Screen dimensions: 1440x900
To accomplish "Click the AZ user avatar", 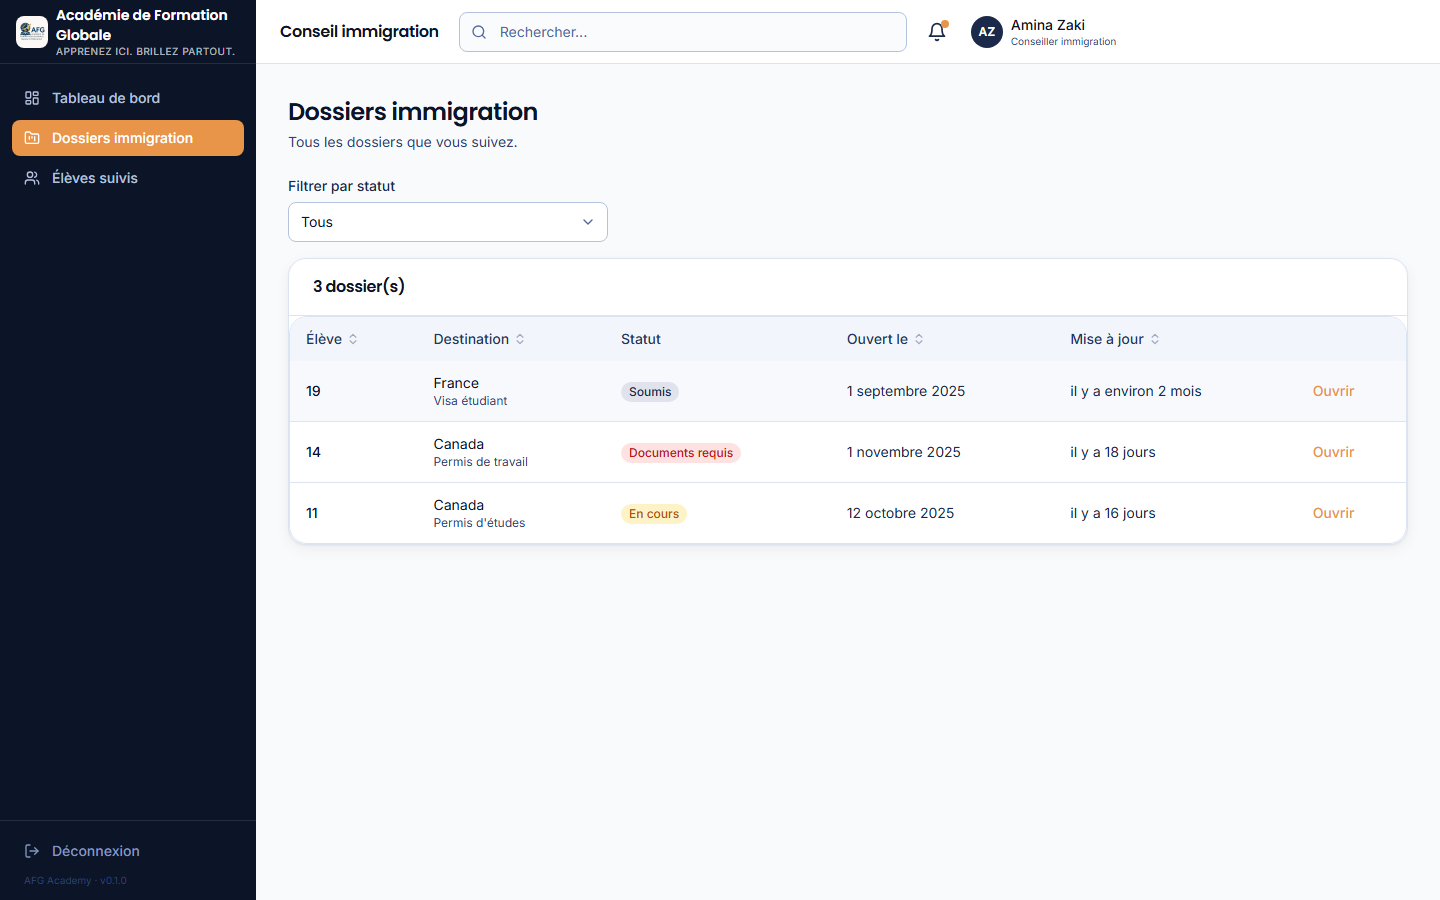I will 987,32.
